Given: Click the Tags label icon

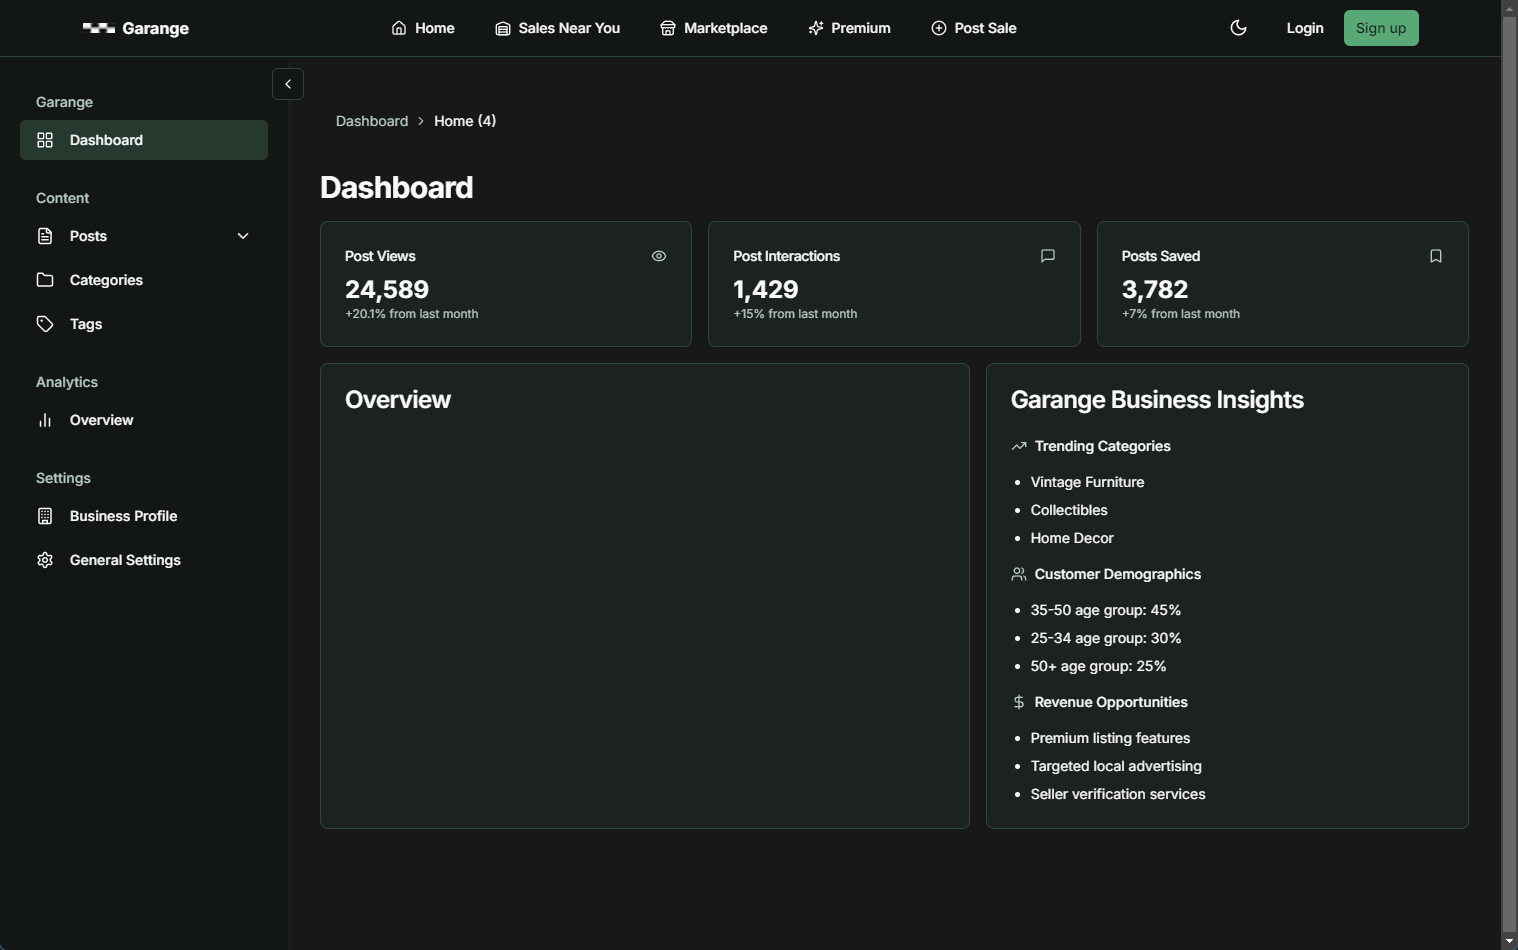Looking at the screenshot, I should (45, 324).
